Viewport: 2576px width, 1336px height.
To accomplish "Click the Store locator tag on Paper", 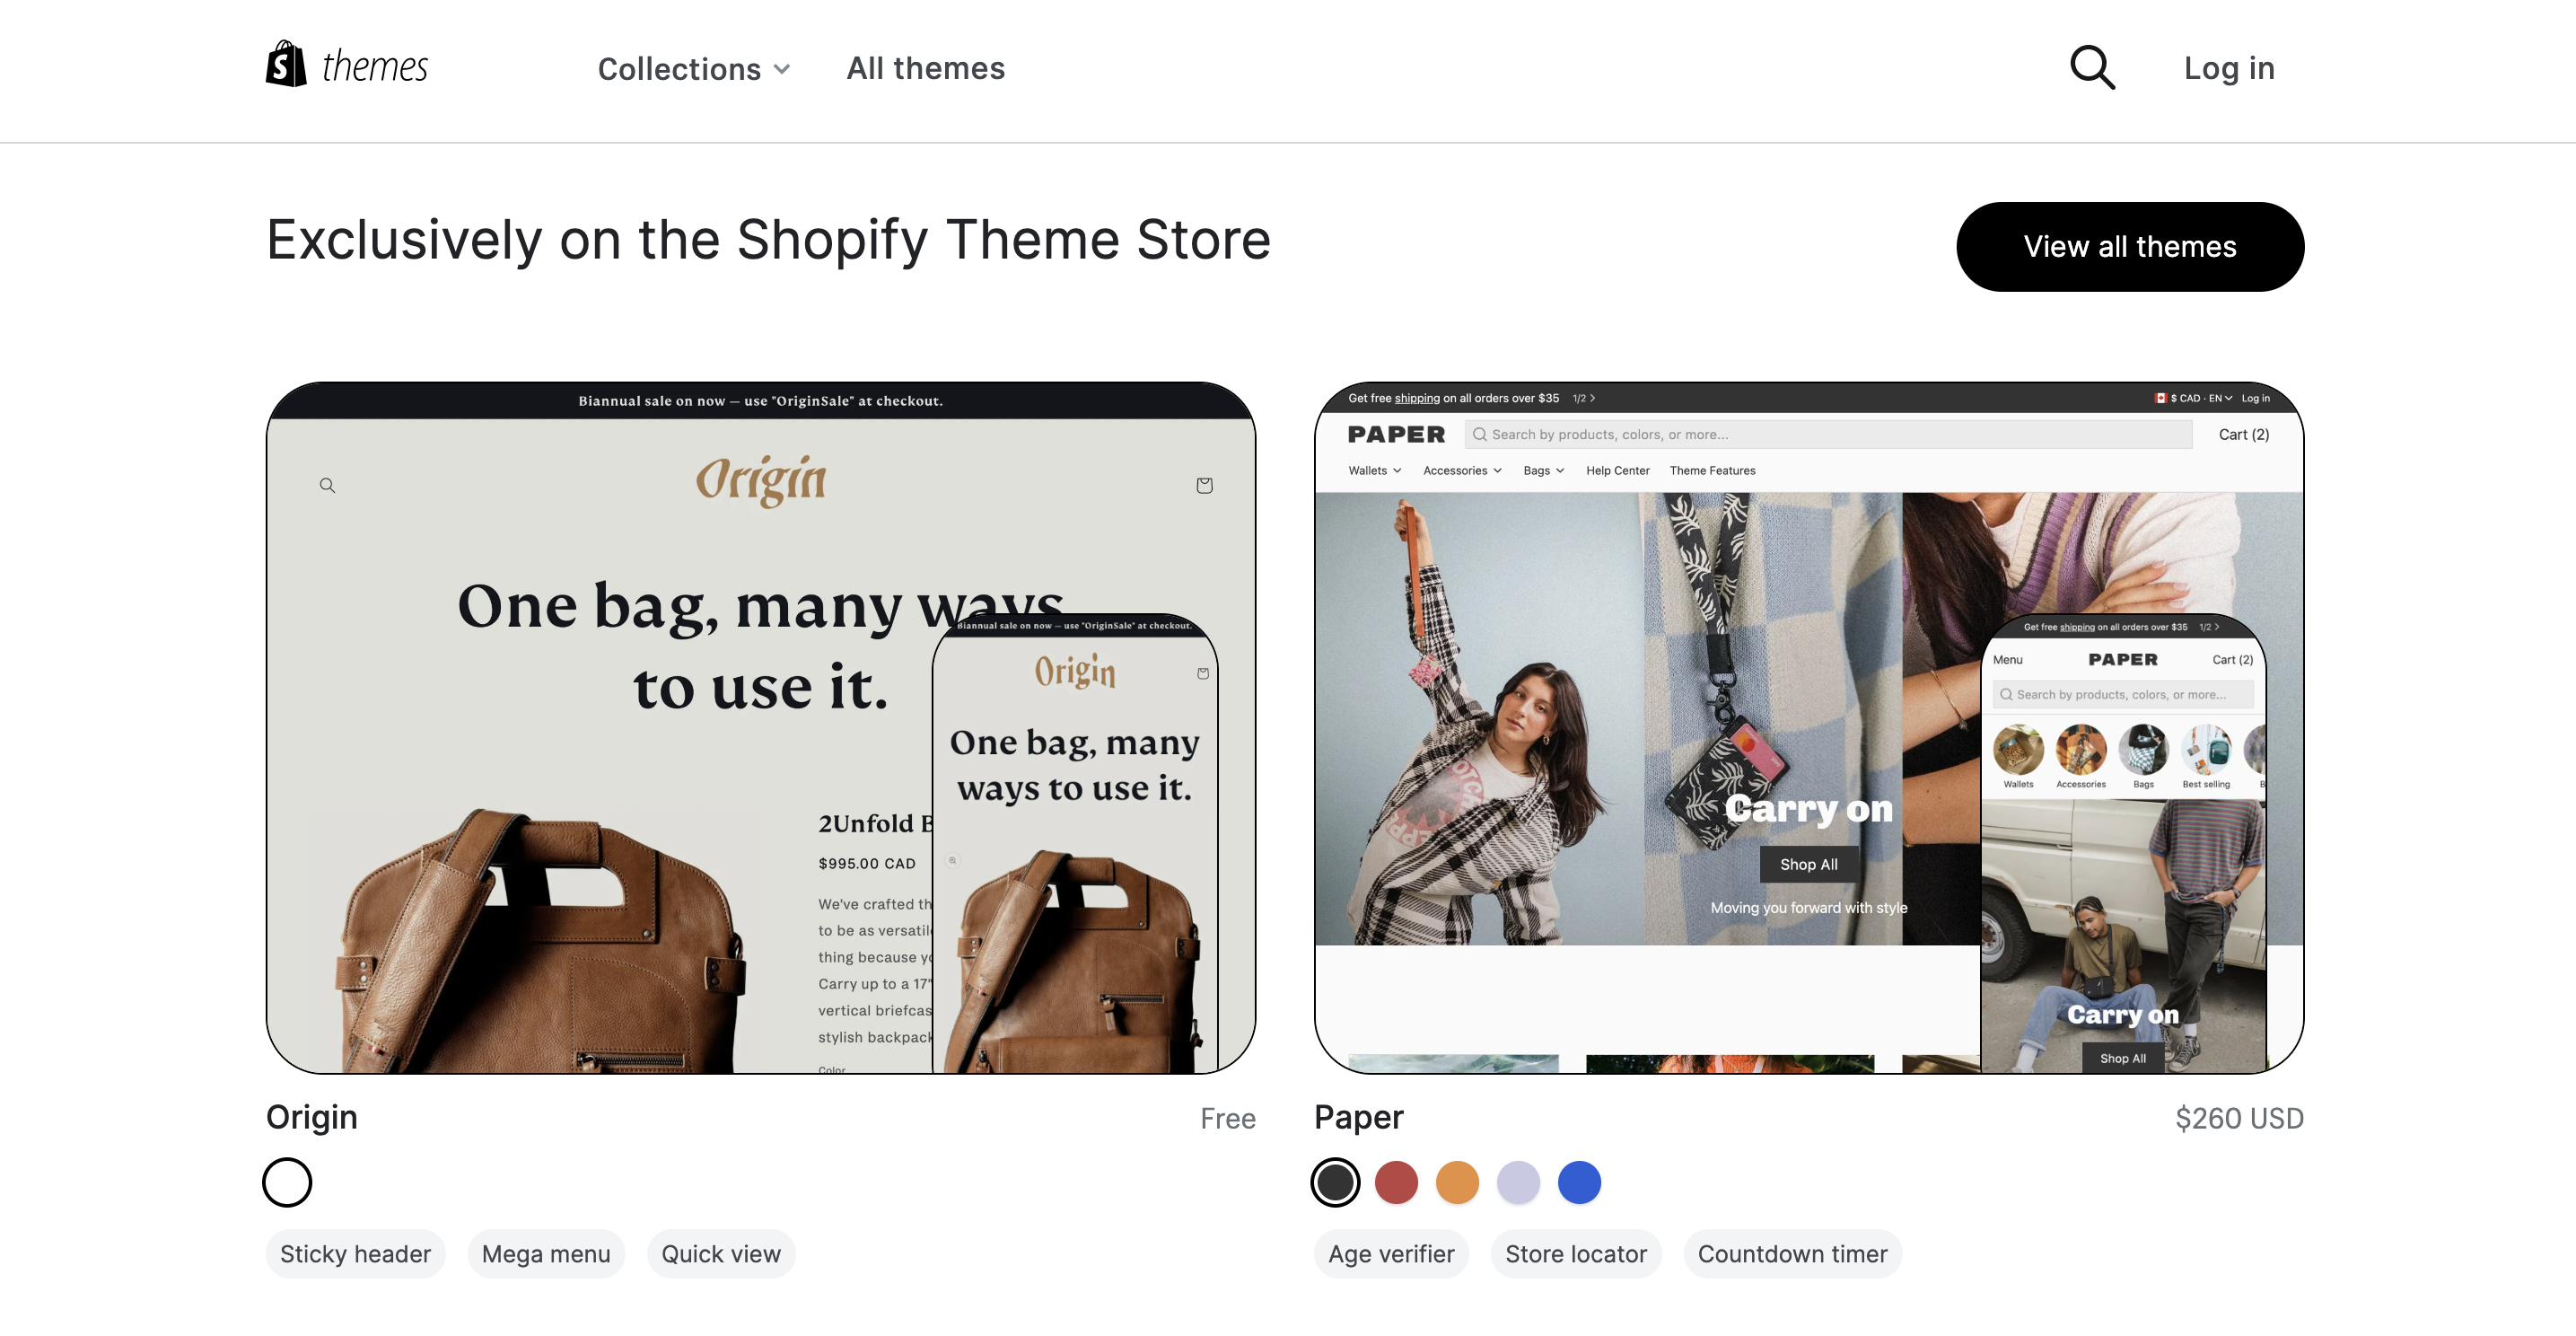I will pos(1575,1254).
